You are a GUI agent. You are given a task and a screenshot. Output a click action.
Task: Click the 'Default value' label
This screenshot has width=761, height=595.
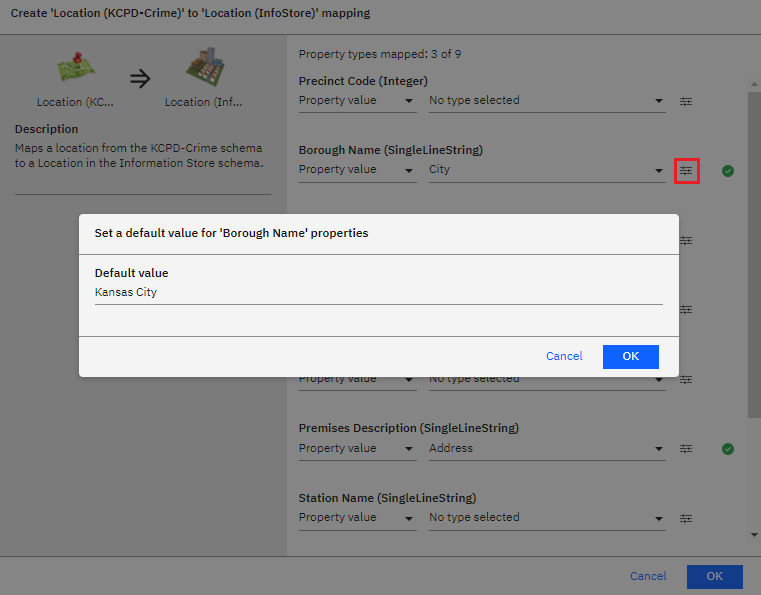[132, 273]
